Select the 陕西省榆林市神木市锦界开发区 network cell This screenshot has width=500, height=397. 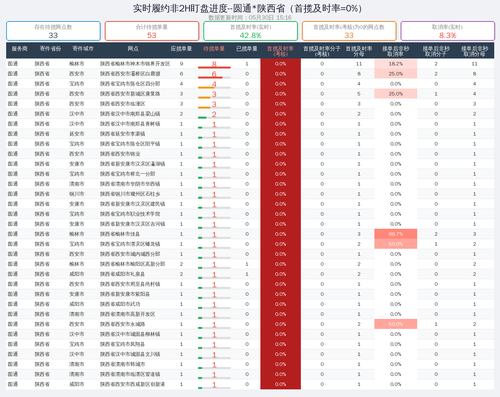point(135,64)
